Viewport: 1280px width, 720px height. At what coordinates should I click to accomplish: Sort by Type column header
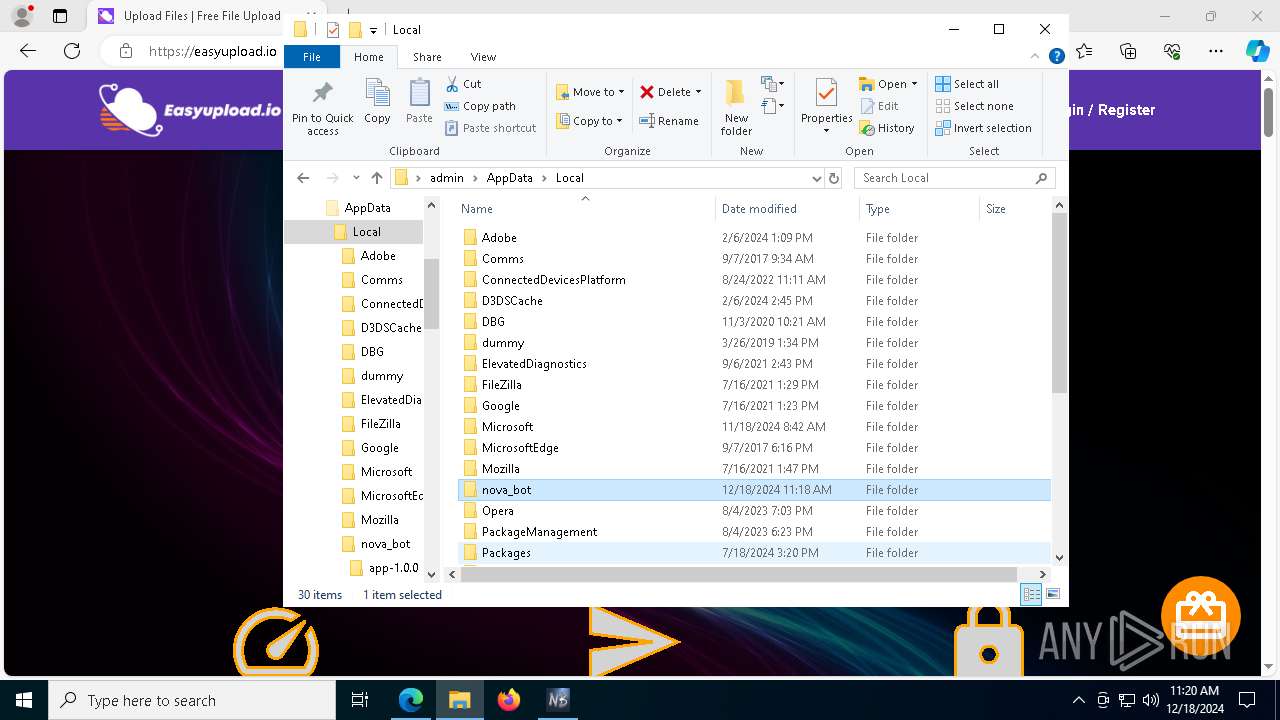918,209
